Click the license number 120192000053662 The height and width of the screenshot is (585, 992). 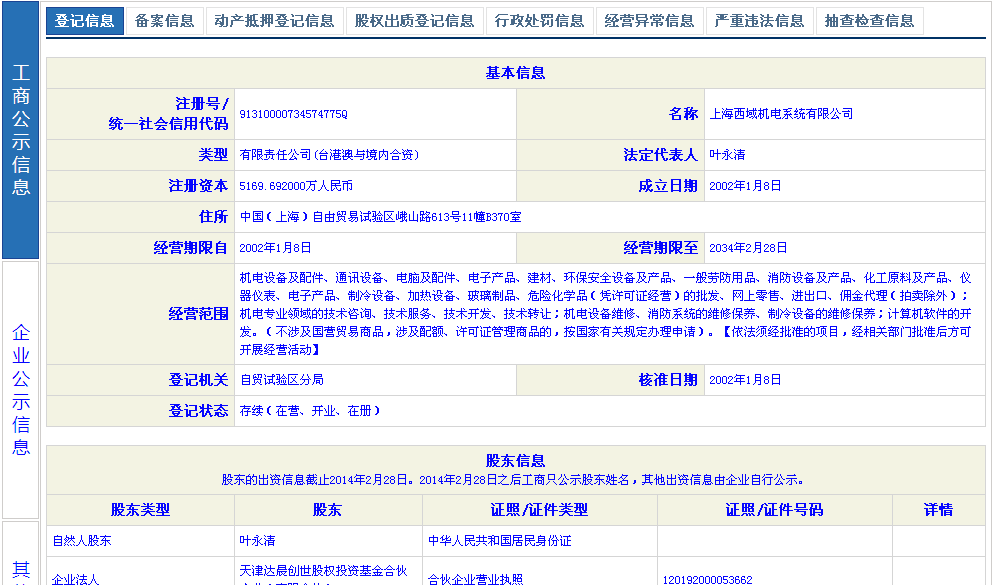[707, 579]
